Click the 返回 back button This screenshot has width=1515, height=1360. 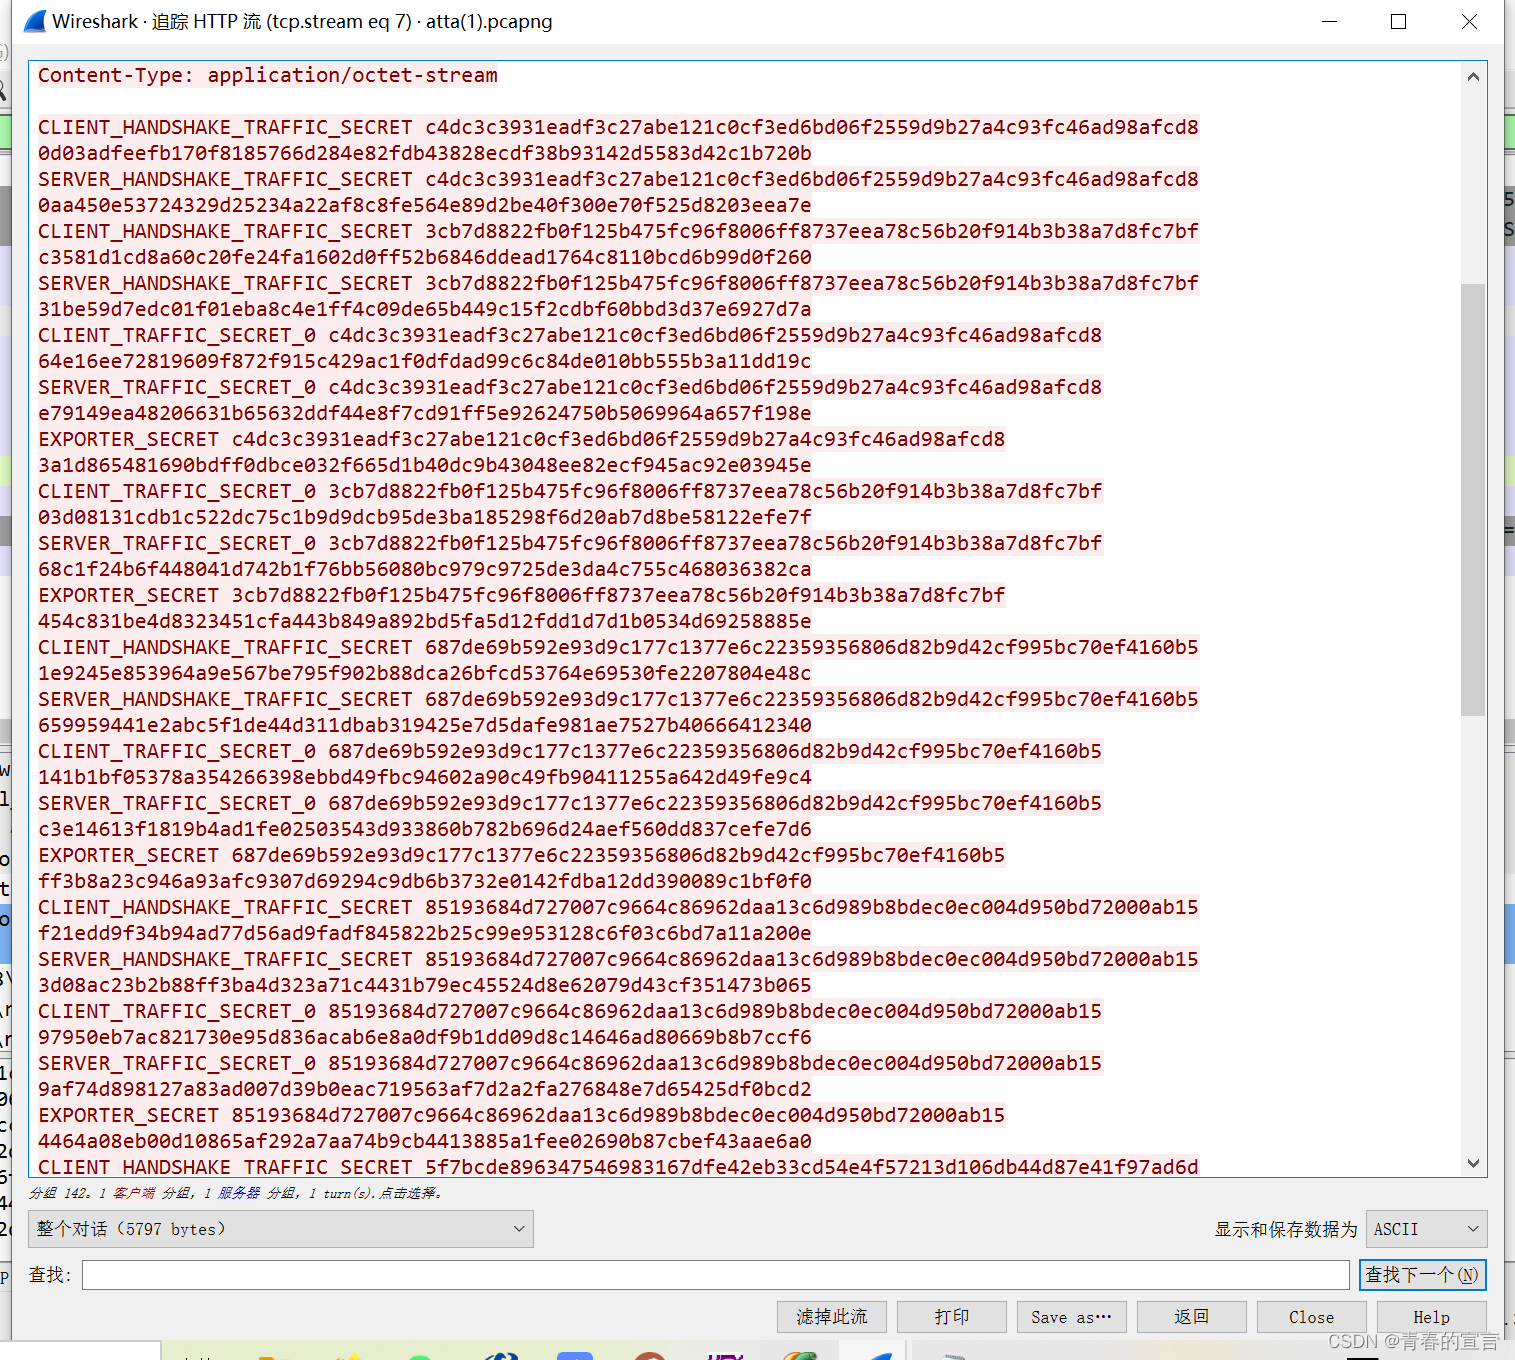[x=1191, y=1317]
